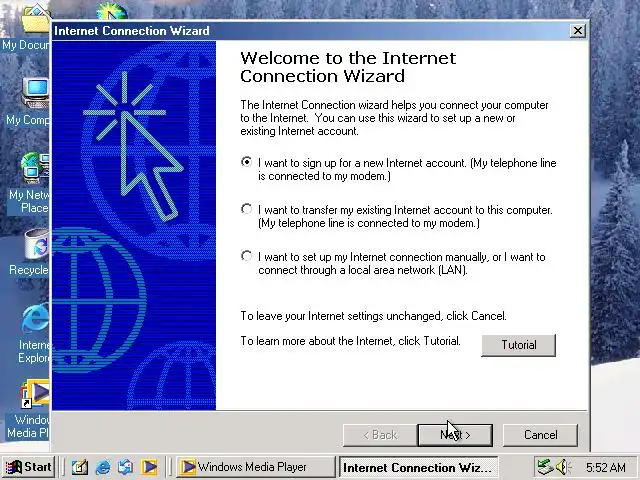This screenshot has width=640, height=480.
Task: Click the Show Desktop quick launch icon
Action: tap(80, 467)
